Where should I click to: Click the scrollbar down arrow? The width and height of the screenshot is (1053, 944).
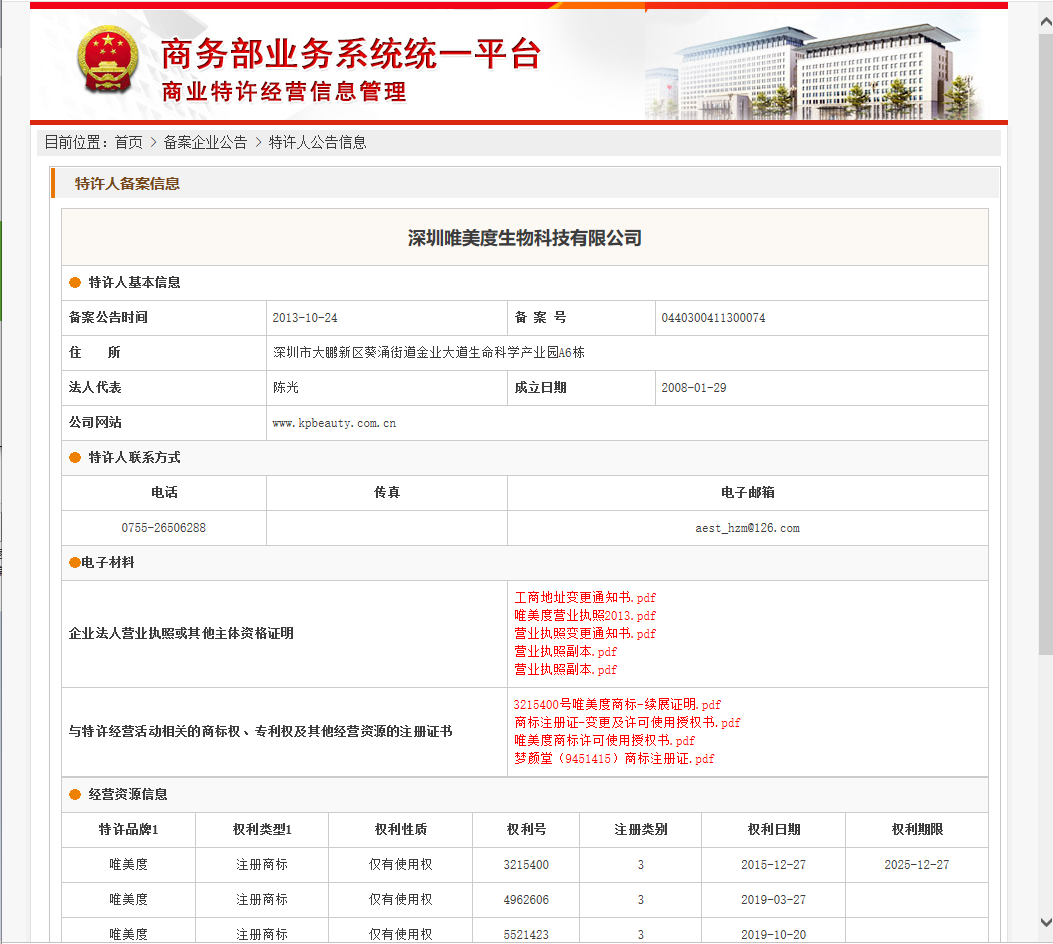pos(1044,921)
